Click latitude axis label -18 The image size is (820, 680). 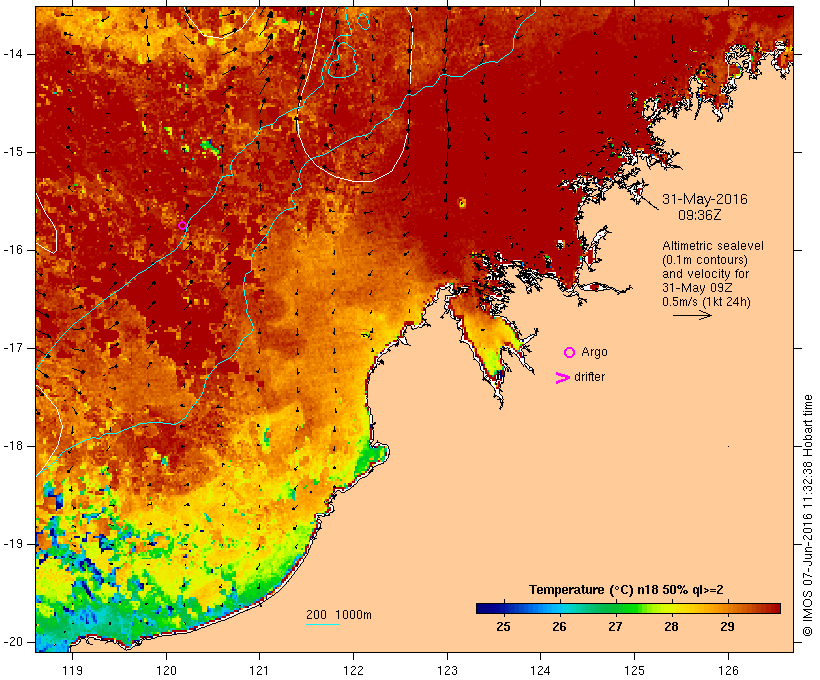click(x=13, y=446)
